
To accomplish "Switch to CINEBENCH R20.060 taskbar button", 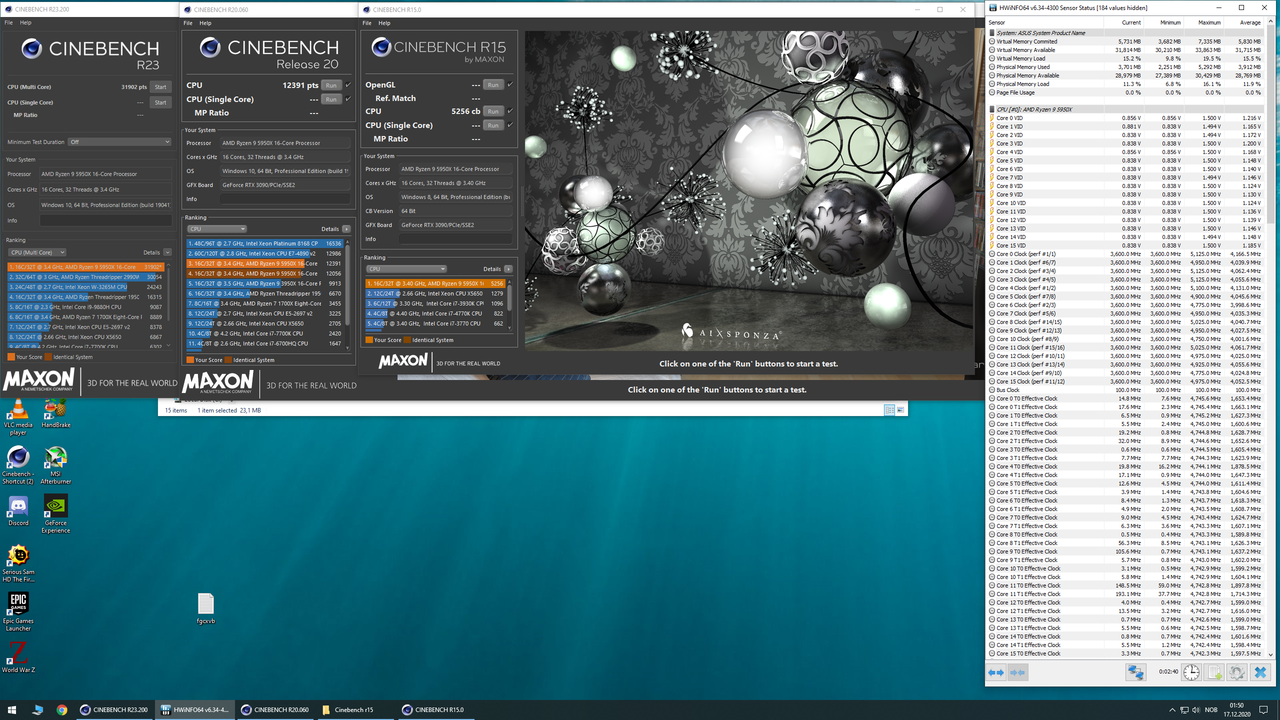I will click(x=275, y=710).
